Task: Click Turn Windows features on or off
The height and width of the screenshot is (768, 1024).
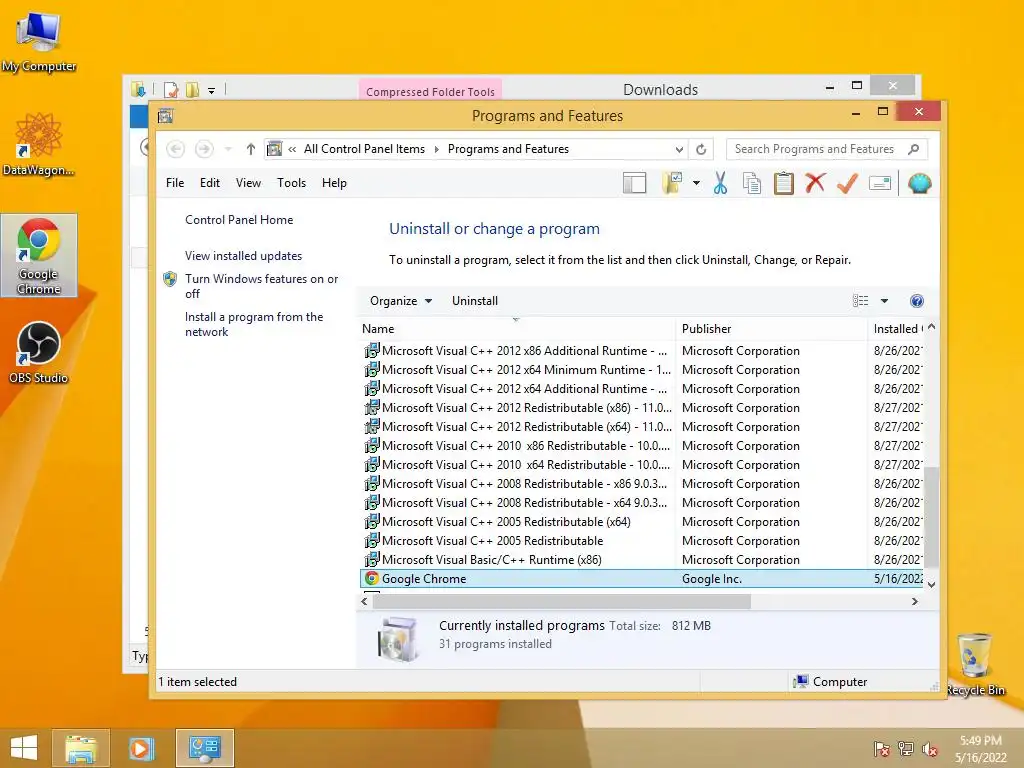Action: [261, 286]
